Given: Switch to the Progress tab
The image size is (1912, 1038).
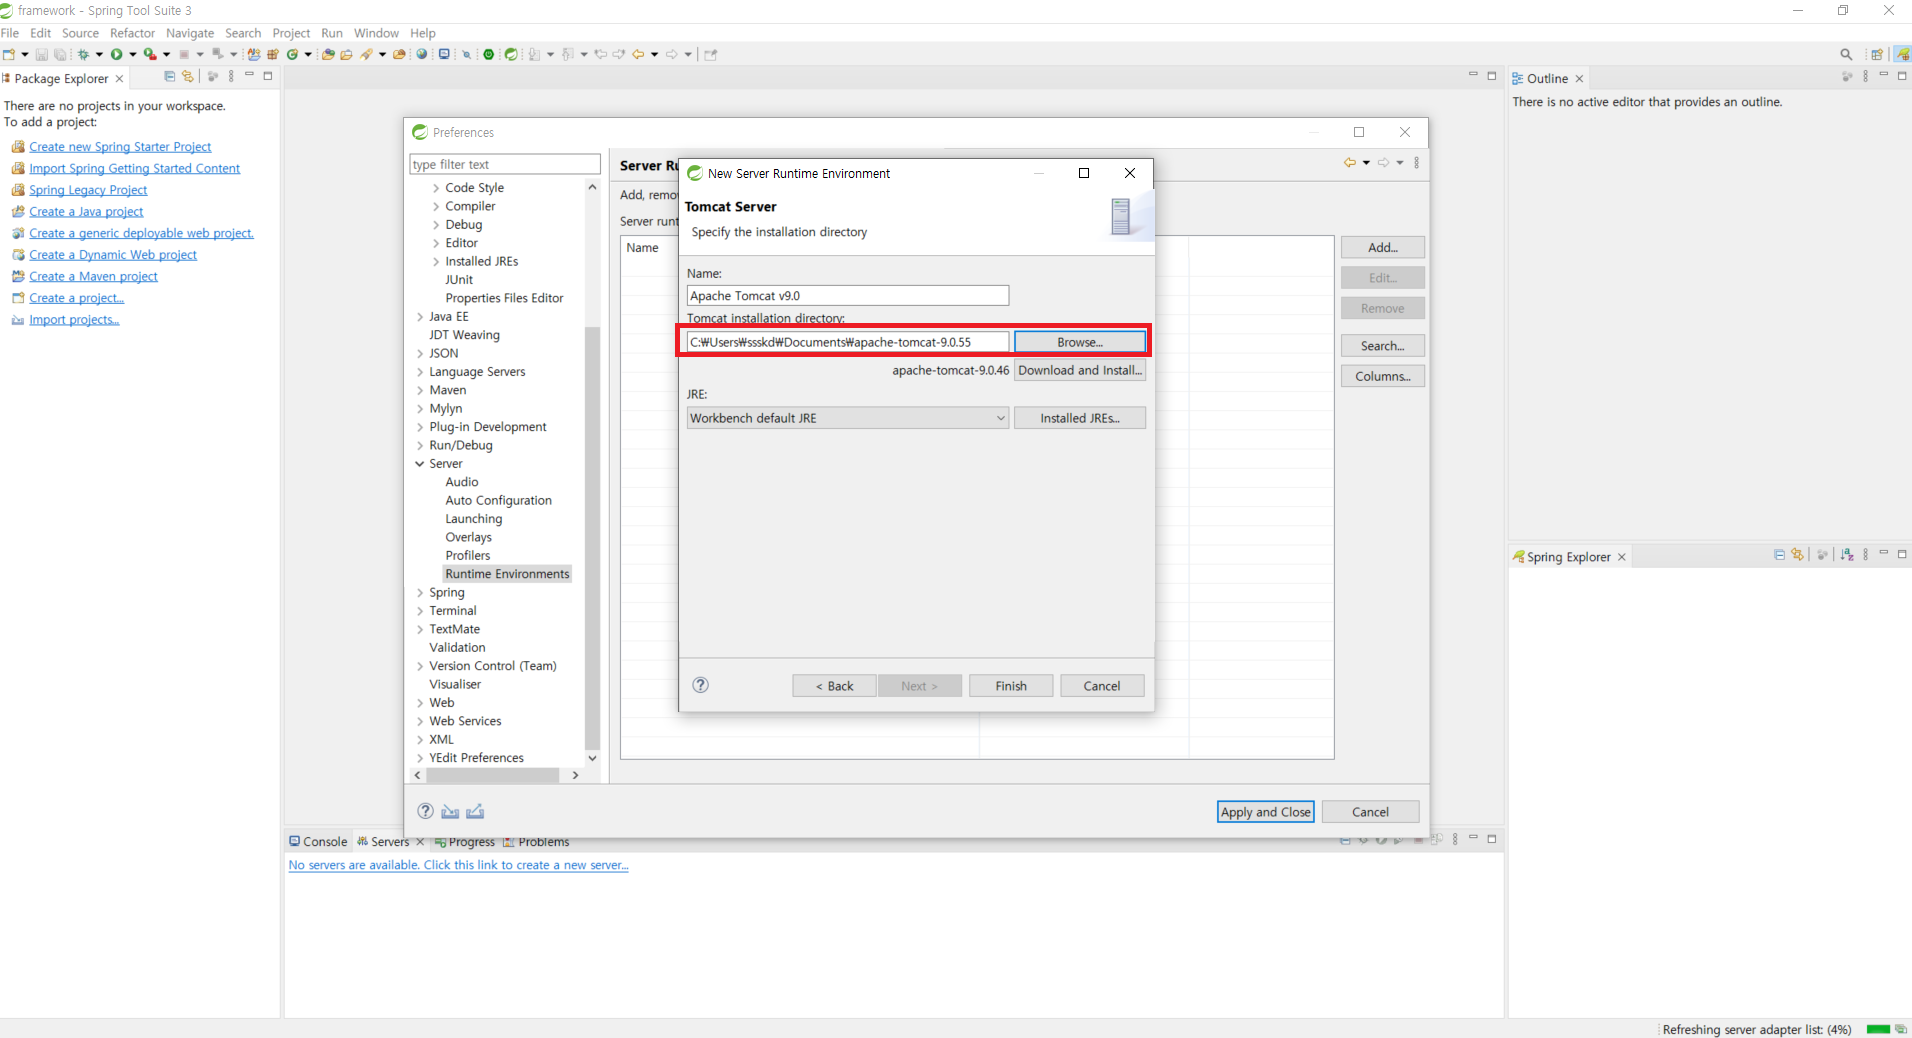Looking at the screenshot, I should 465,842.
